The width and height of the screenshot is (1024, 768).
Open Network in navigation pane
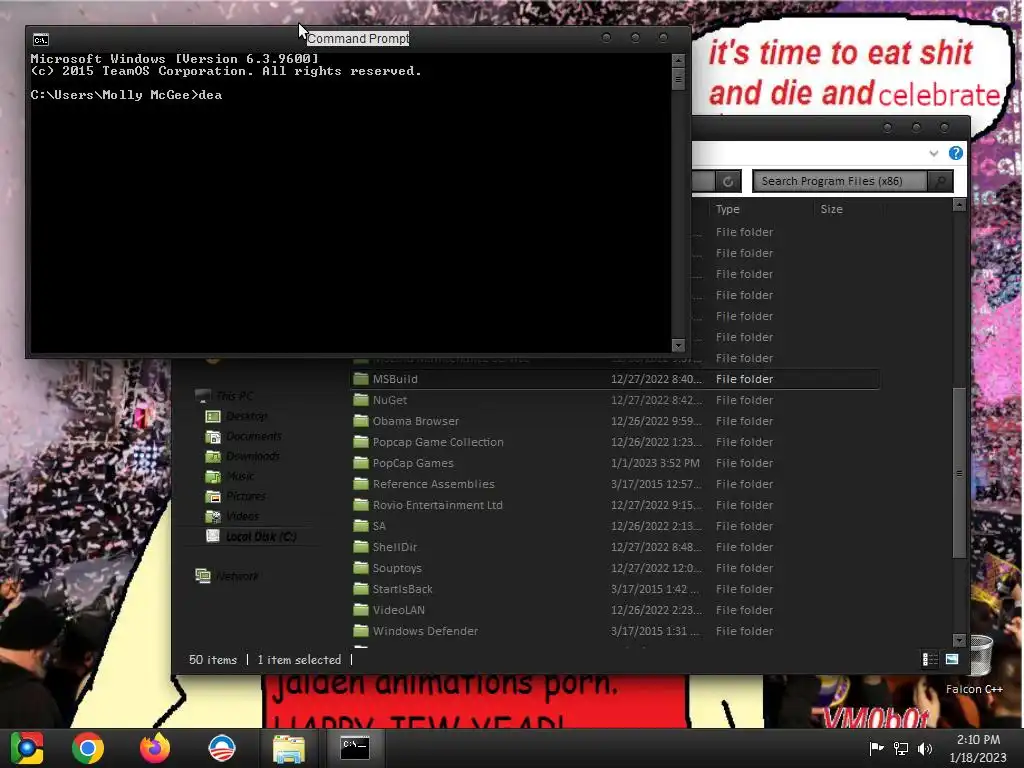(x=227, y=576)
